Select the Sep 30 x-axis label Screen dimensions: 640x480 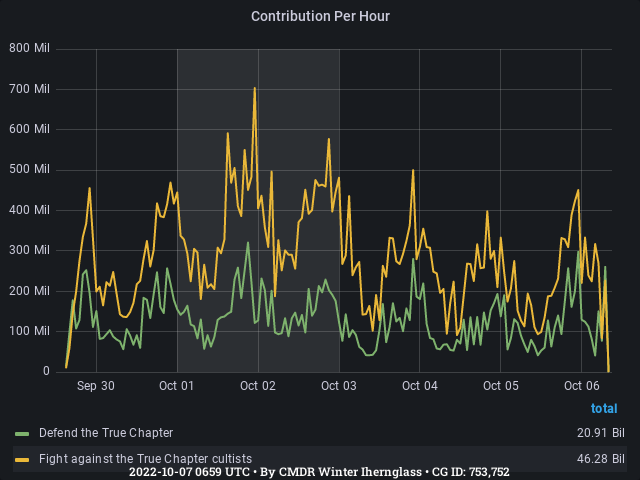coord(96,385)
